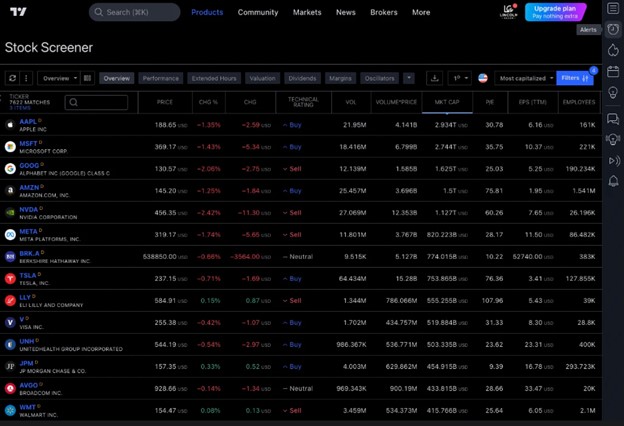Click the JP Morgan logo in JPM row
This screenshot has height=426, width=624.
click(10, 367)
